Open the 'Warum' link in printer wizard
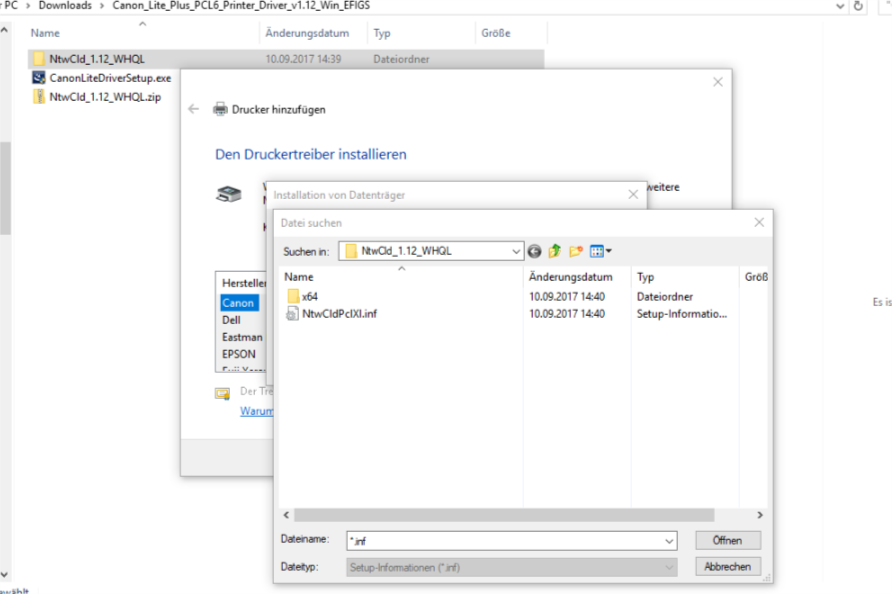This screenshot has width=892, height=594. pyautogui.click(x=257, y=411)
